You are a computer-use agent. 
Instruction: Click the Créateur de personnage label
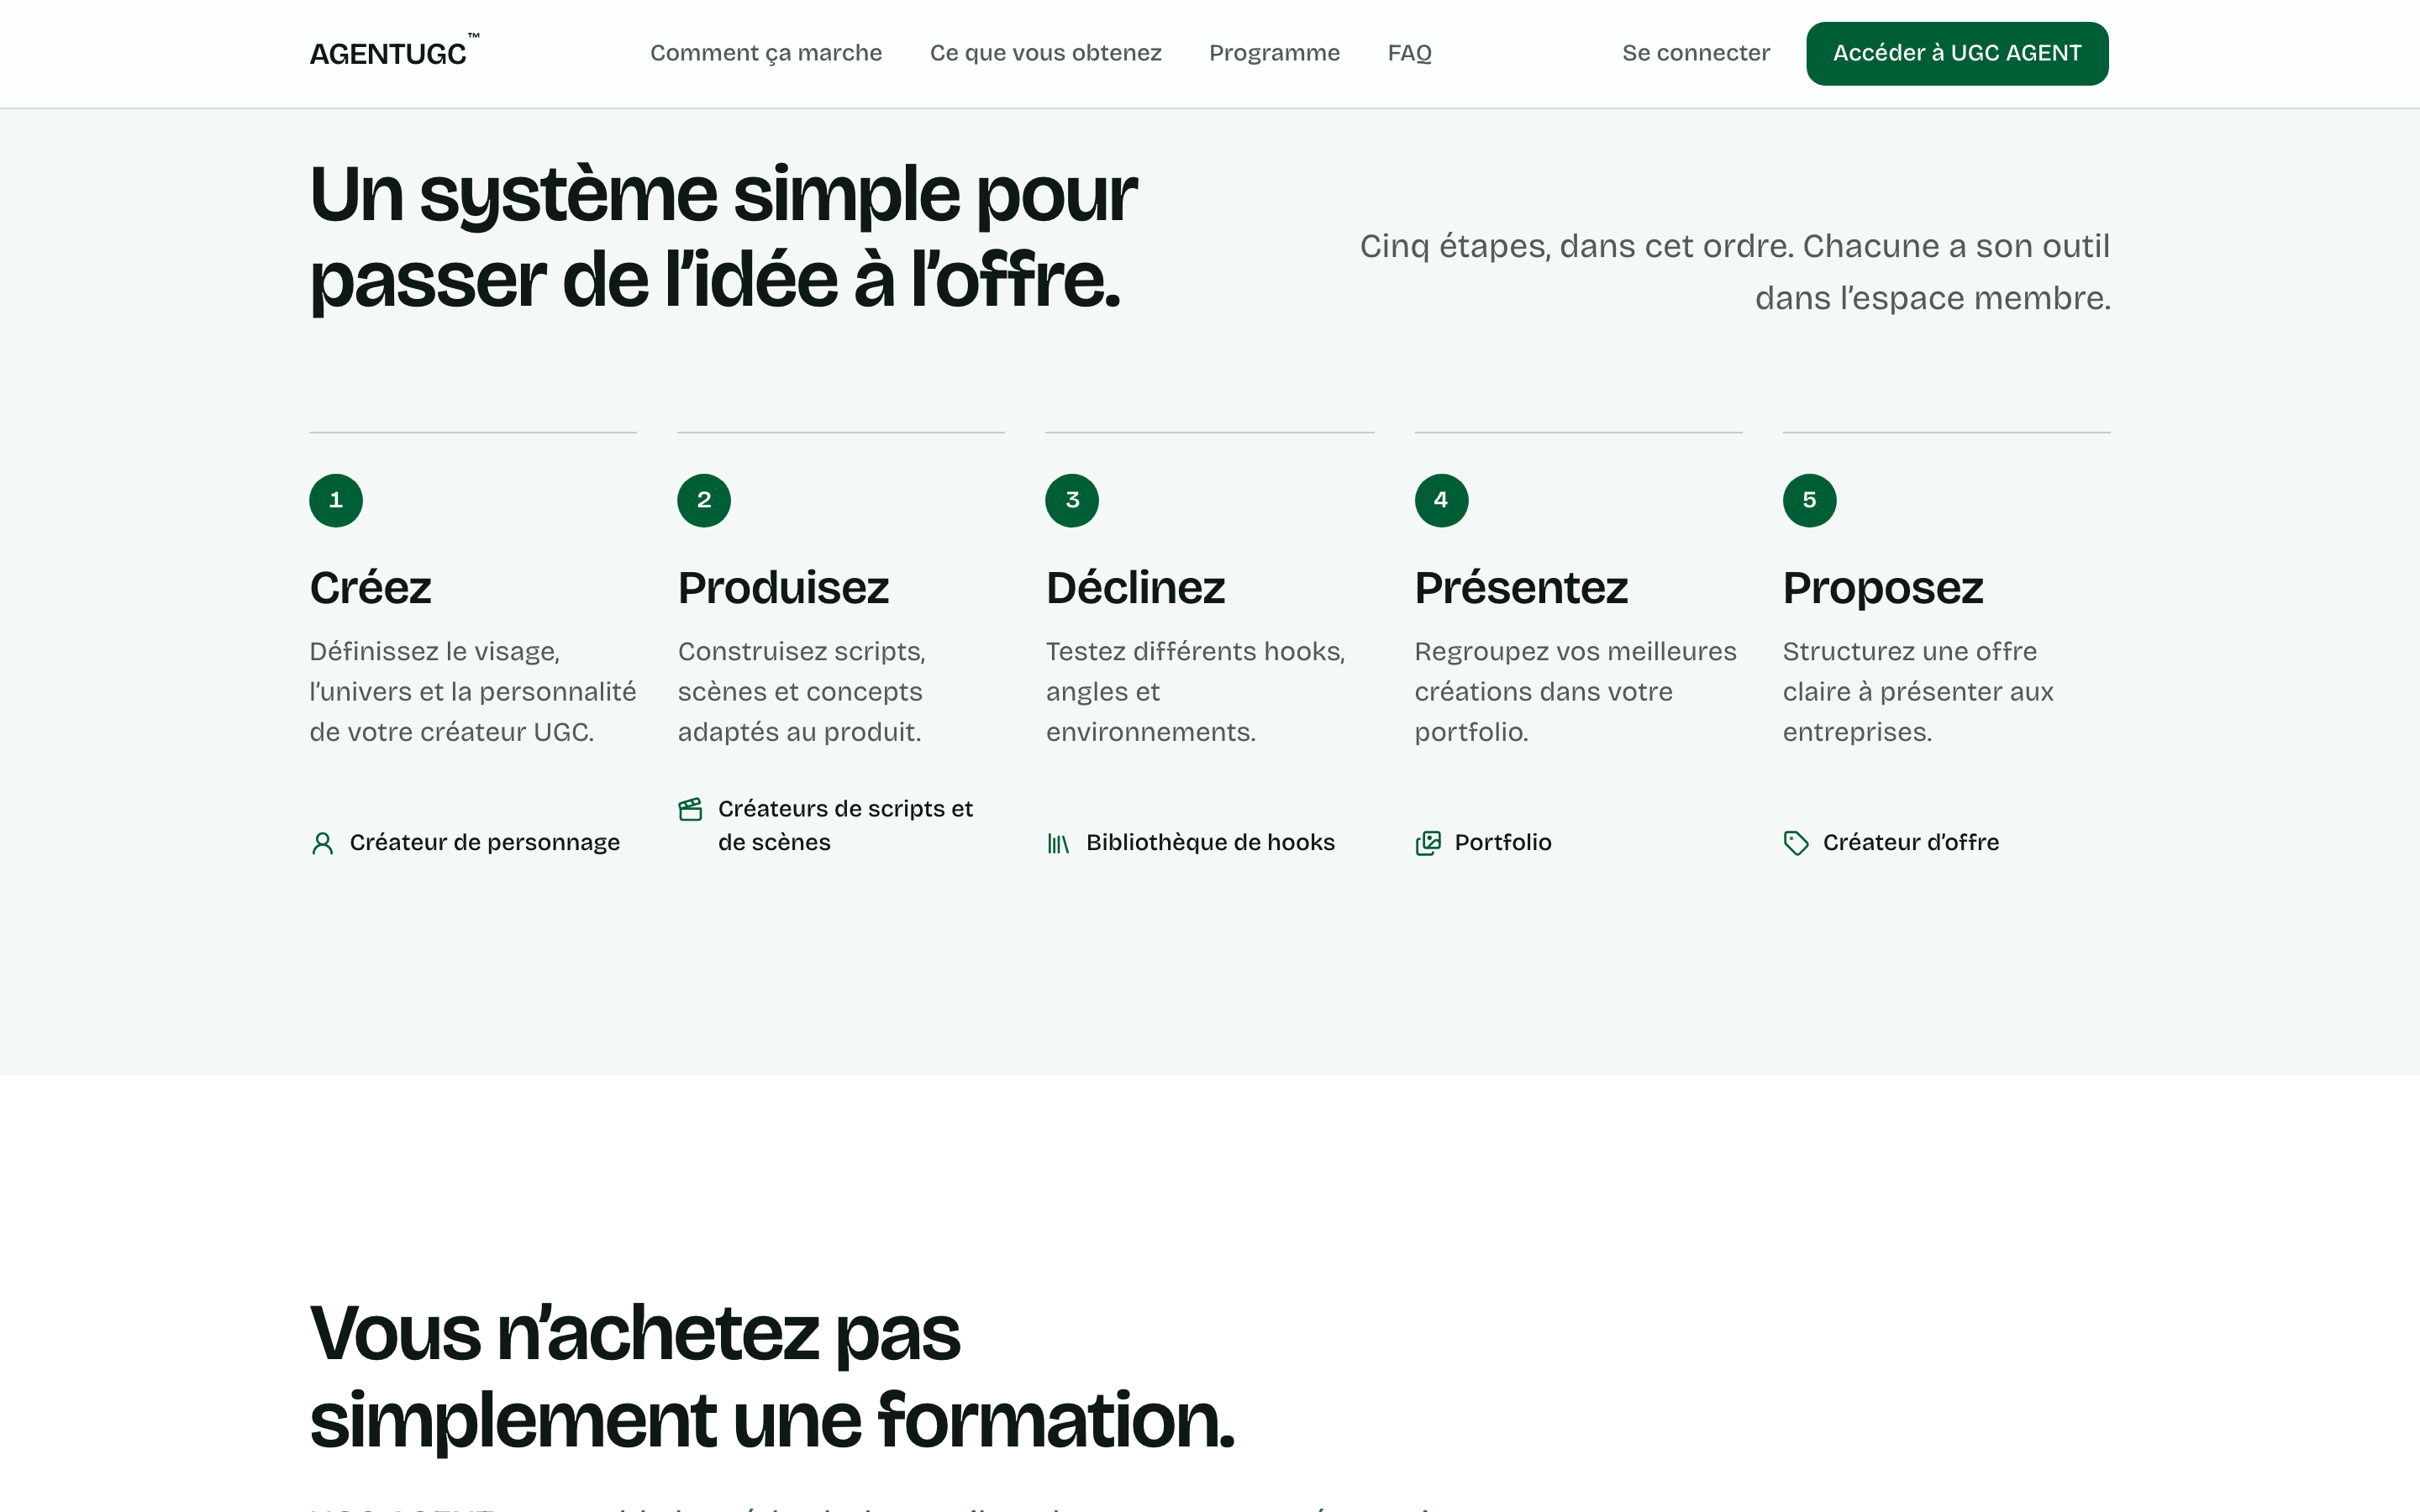pyautogui.click(x=485, y=843)
